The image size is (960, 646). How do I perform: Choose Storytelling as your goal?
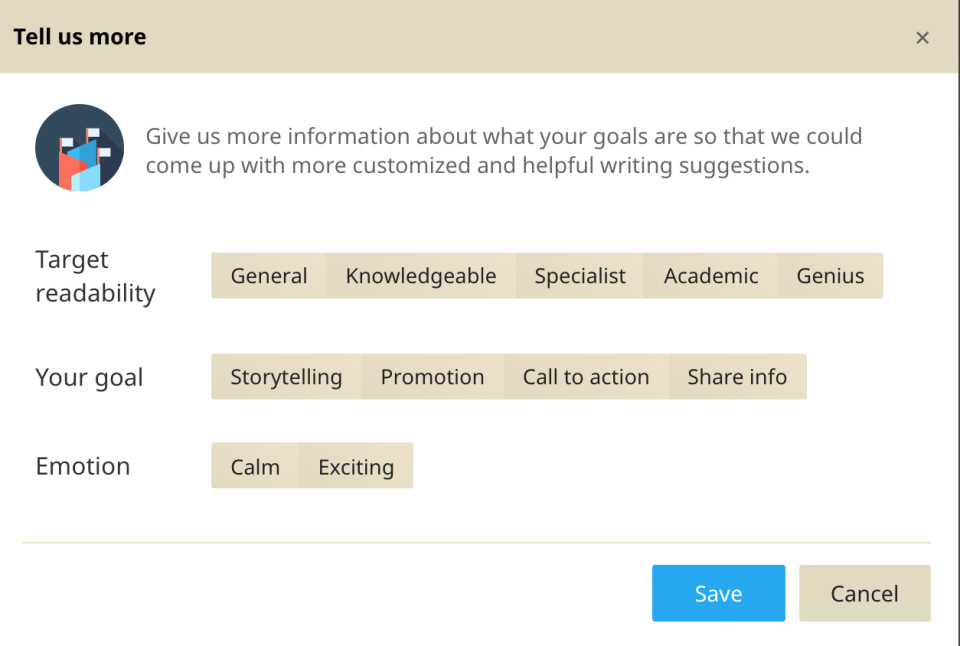(286, 377)
